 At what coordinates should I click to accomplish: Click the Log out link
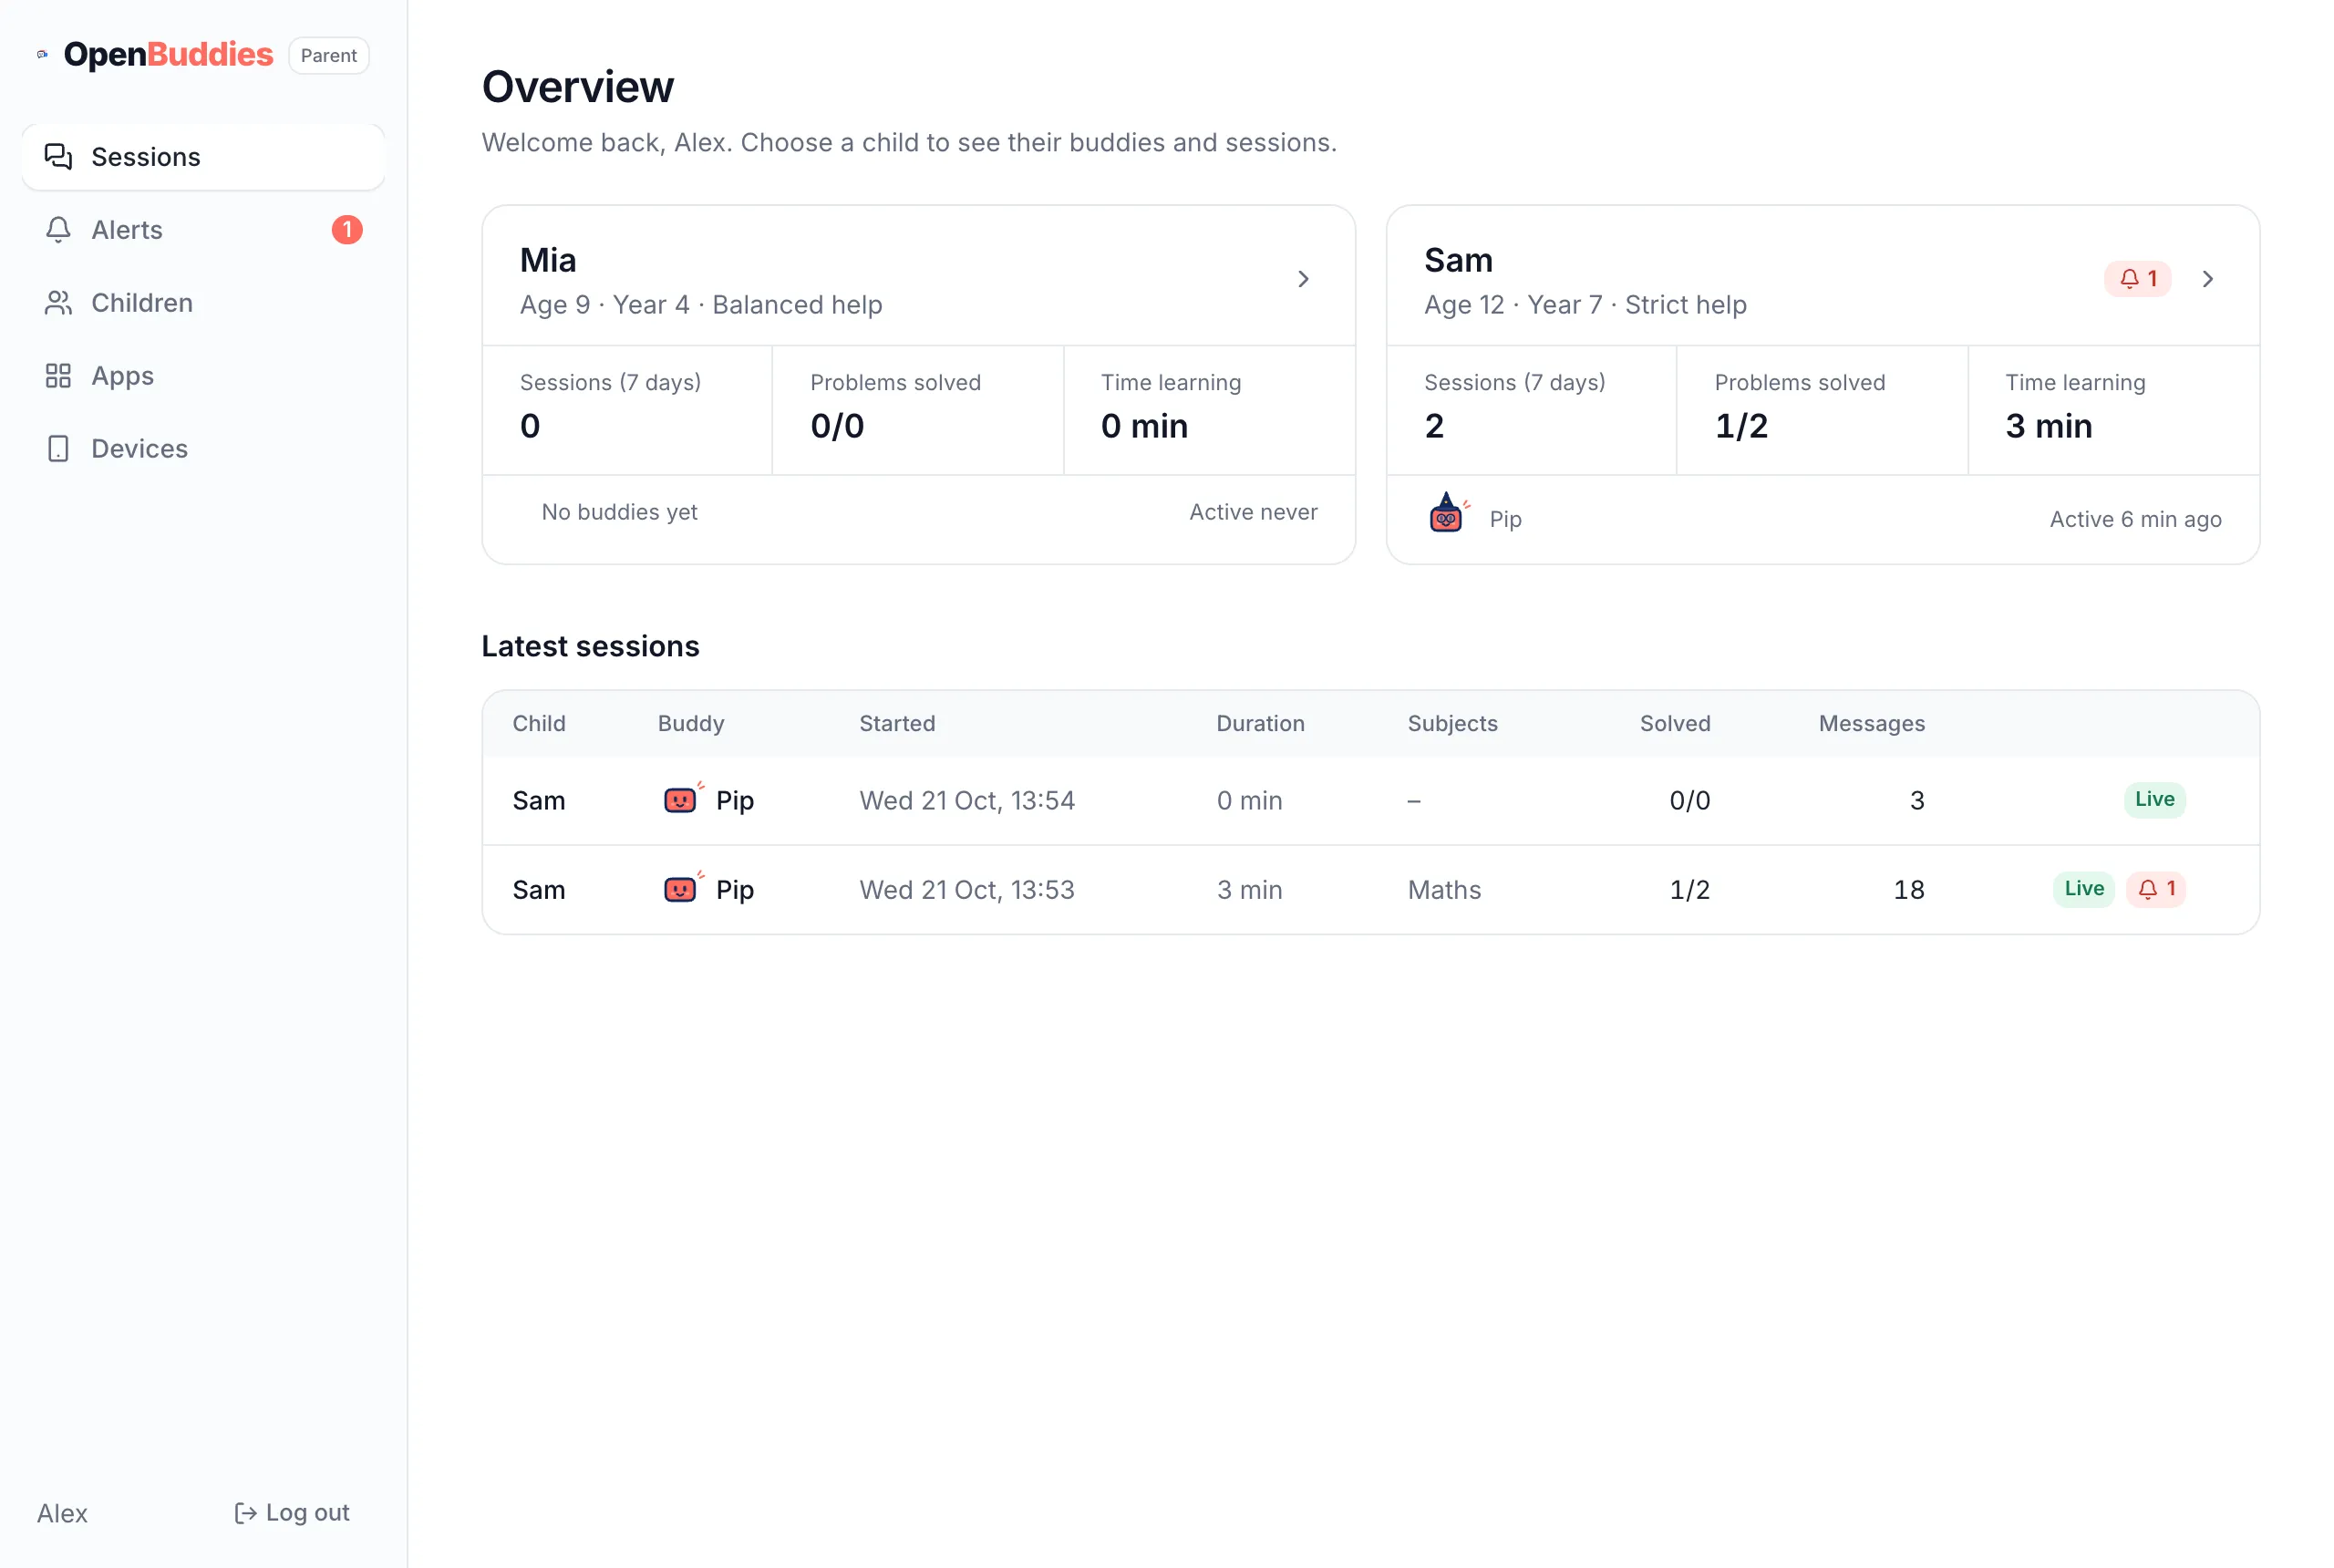click(x=292, y=1512)
